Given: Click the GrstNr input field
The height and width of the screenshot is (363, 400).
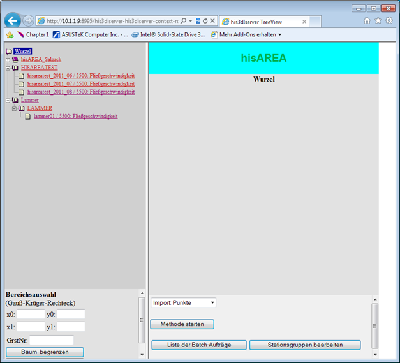Looking at the screenshot, I should [x=51, y=340].
